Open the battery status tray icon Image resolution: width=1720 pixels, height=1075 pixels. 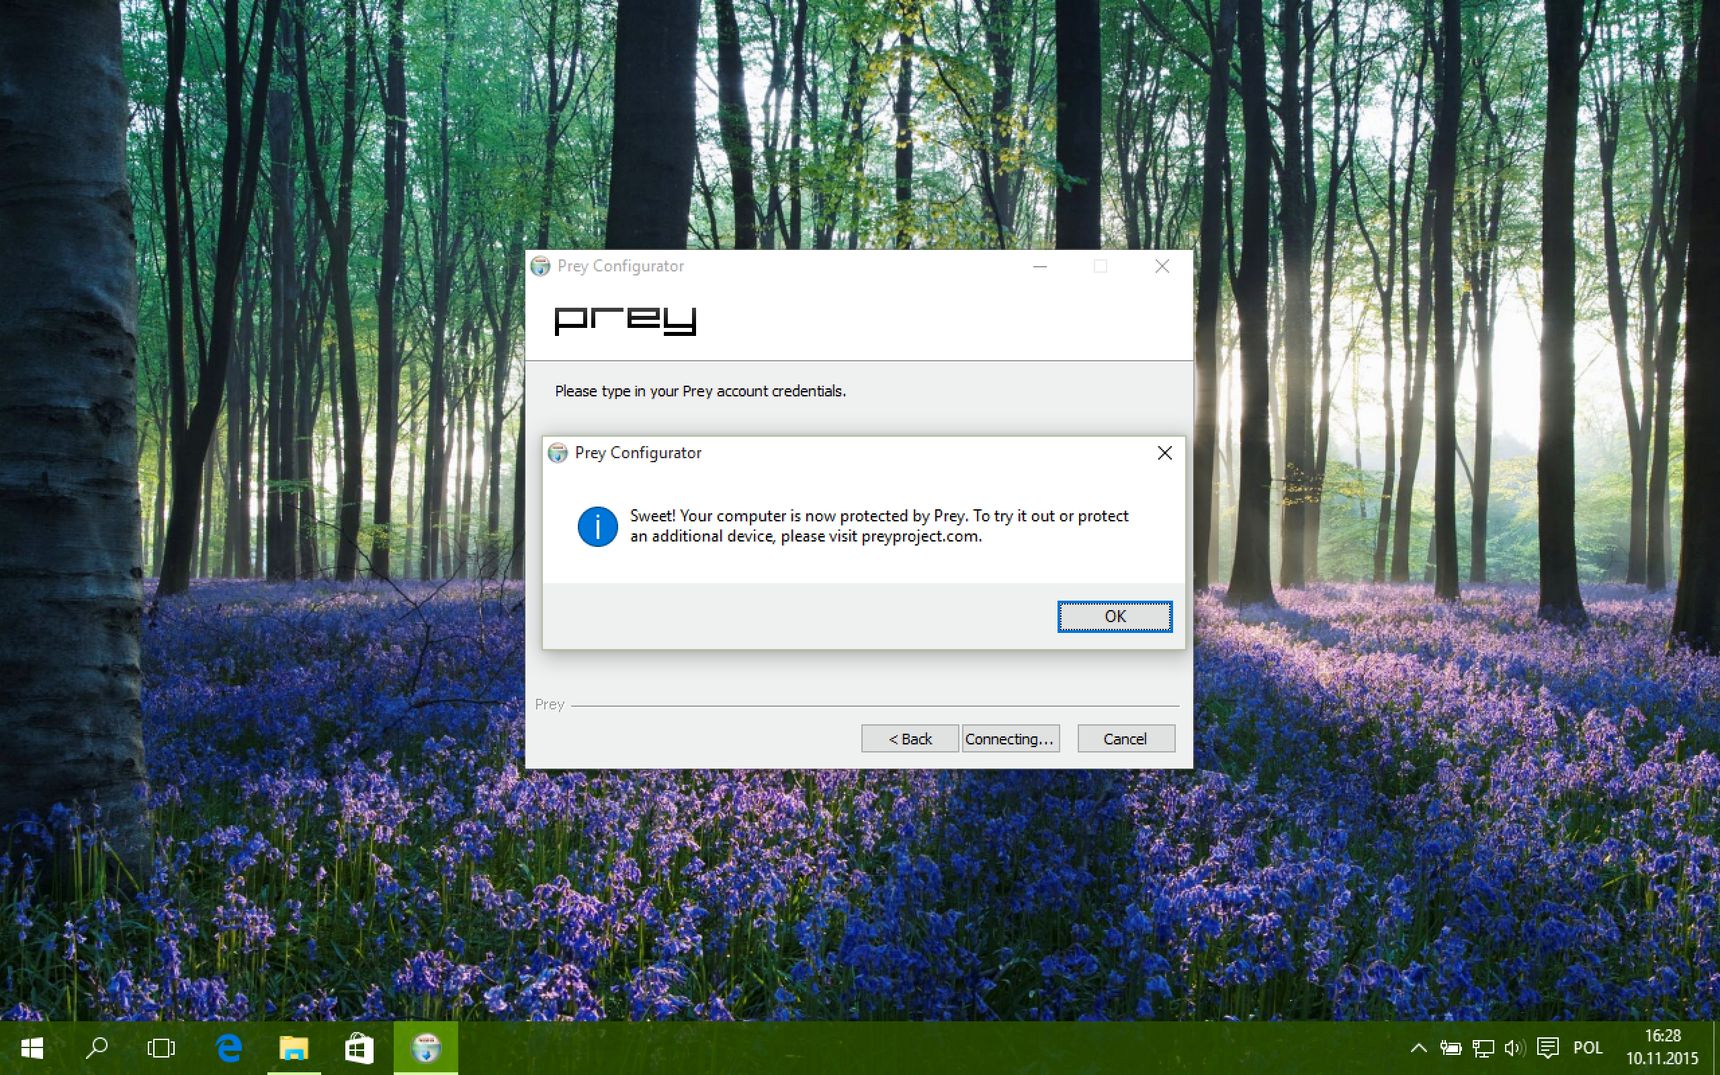1451,1048
